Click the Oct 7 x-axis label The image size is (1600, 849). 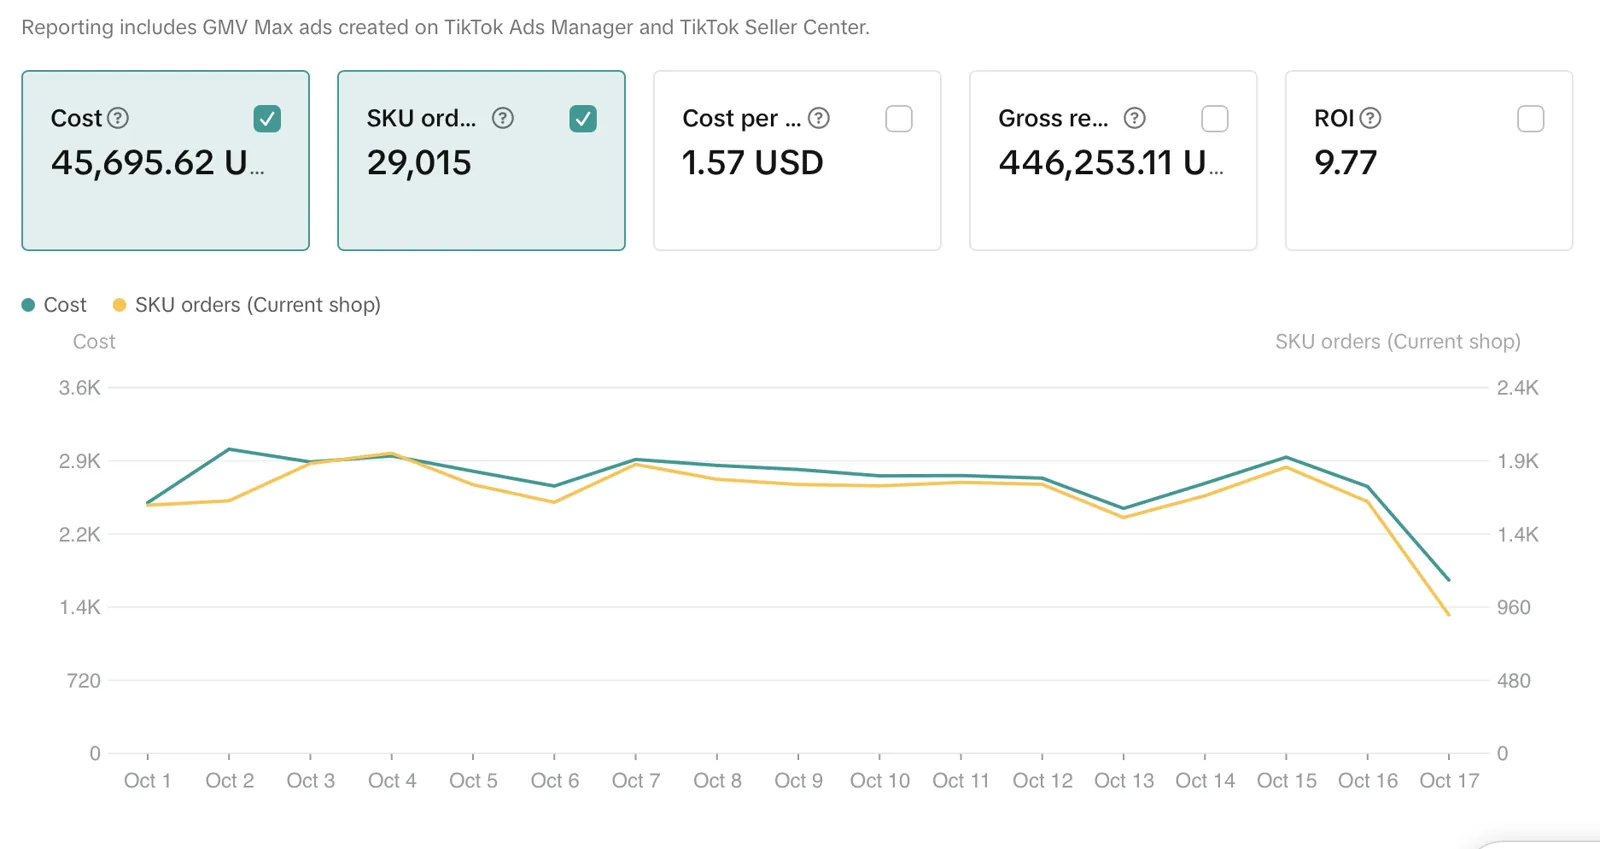coord(636,781)
